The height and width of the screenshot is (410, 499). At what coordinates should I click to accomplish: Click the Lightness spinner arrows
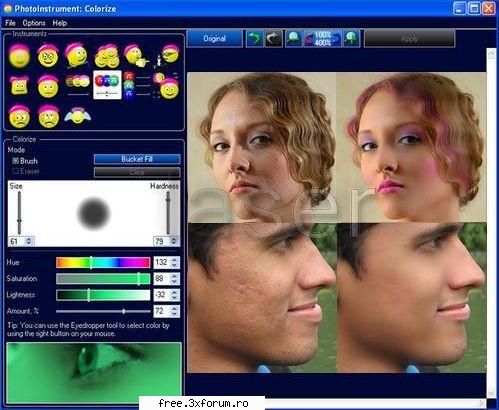(175, 295)
